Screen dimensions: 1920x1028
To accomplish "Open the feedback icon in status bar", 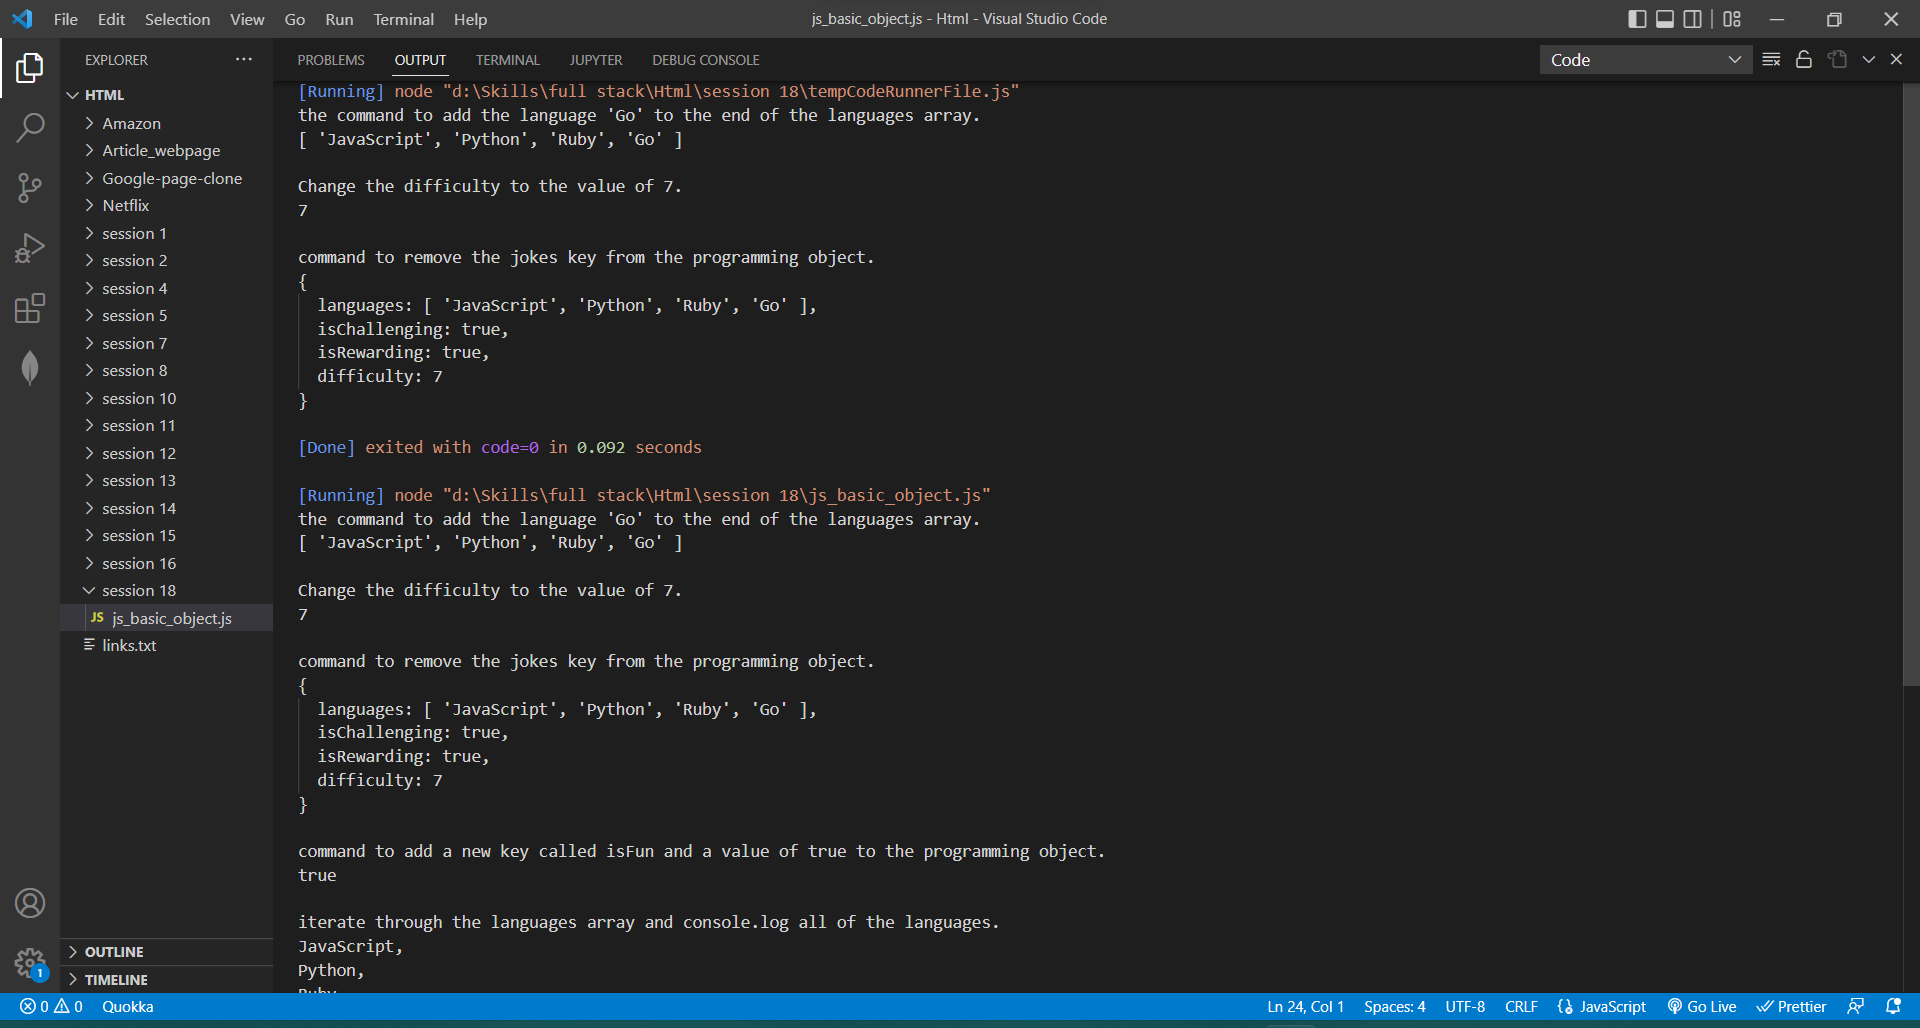I will (1856, 1007).
